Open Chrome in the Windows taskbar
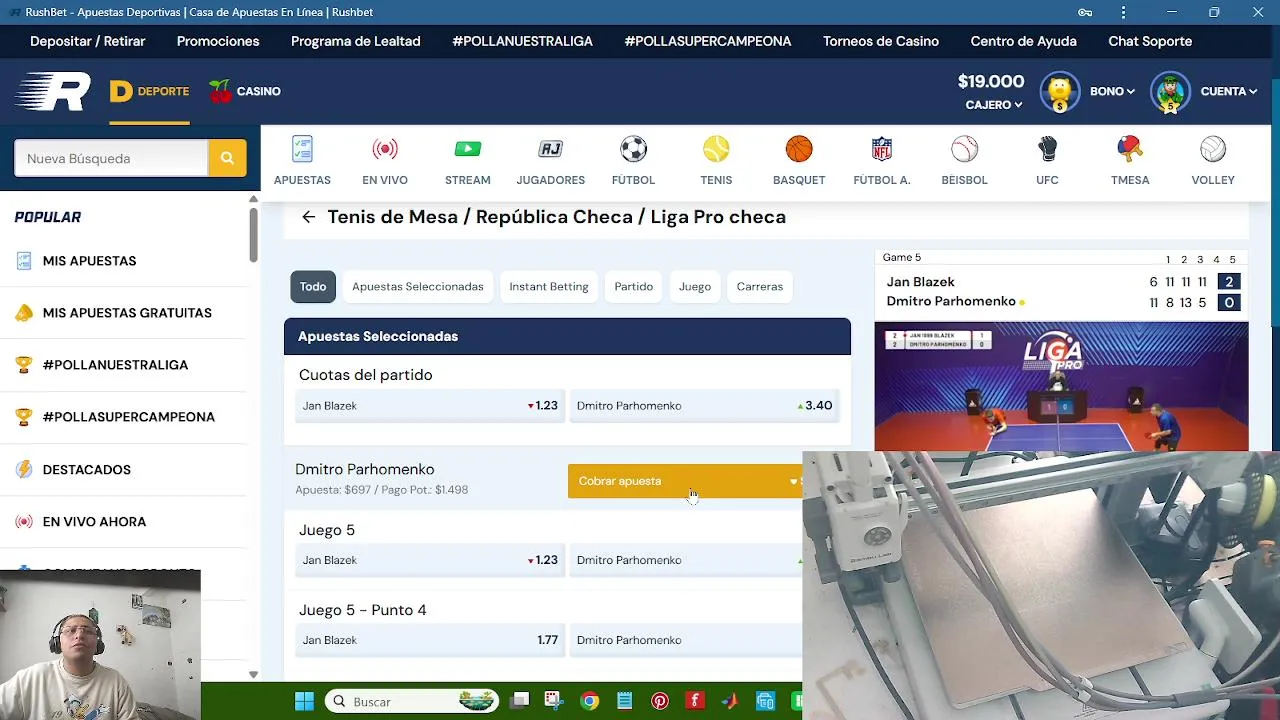The height and width of the screenshot is (720, 1280). (x=589, y=701)
